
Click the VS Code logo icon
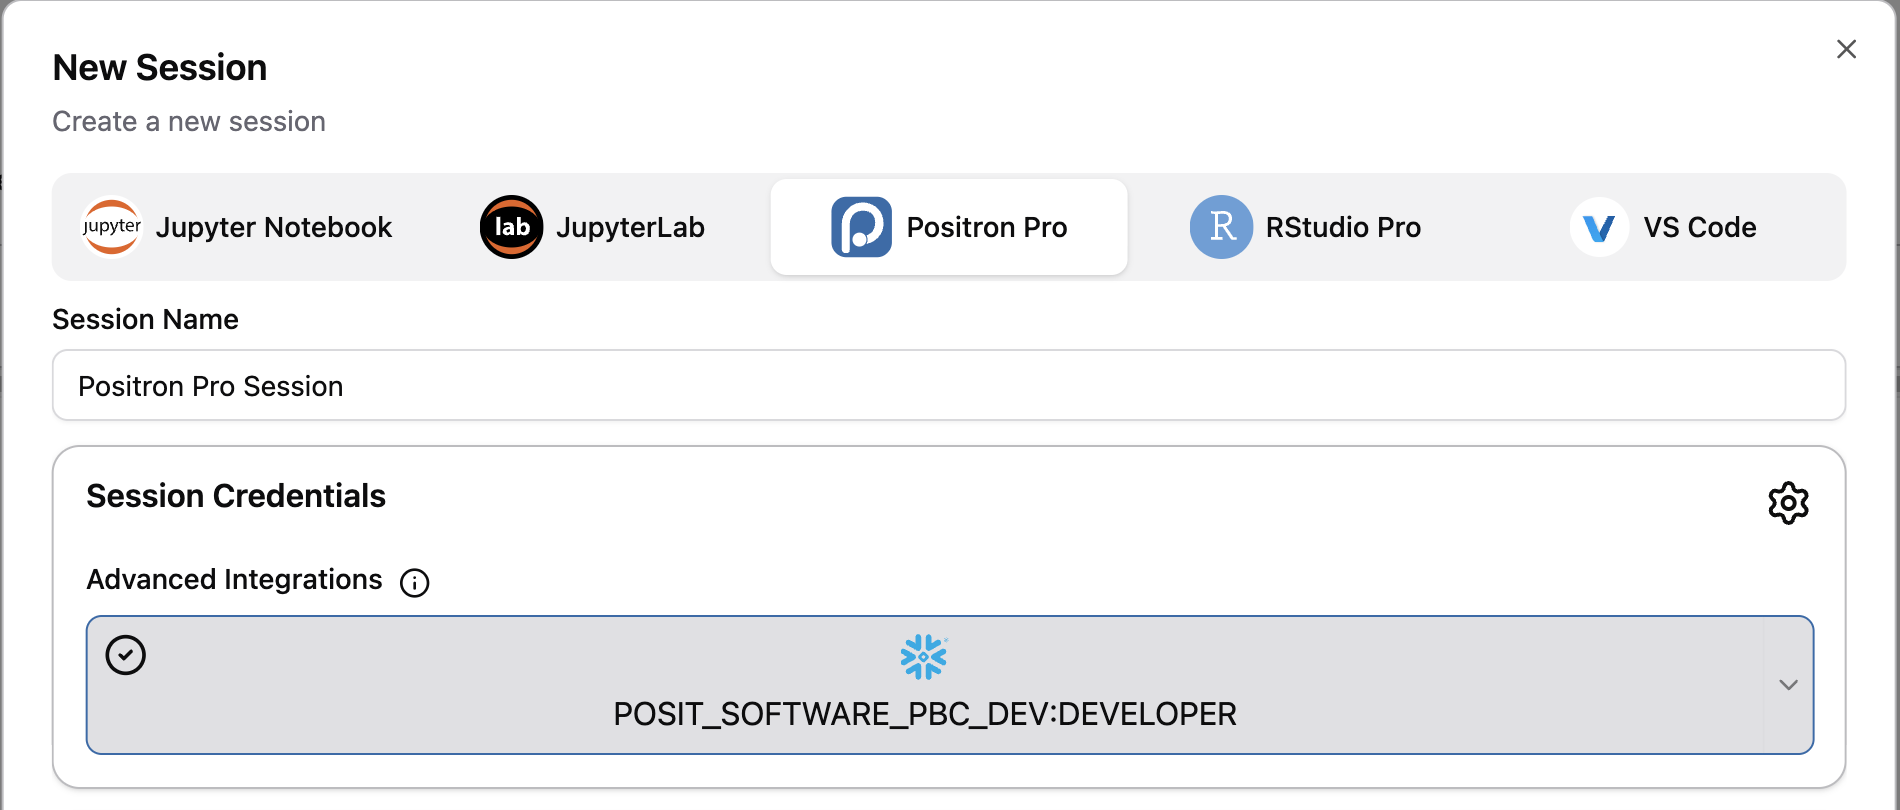[x=1599, y=228]
